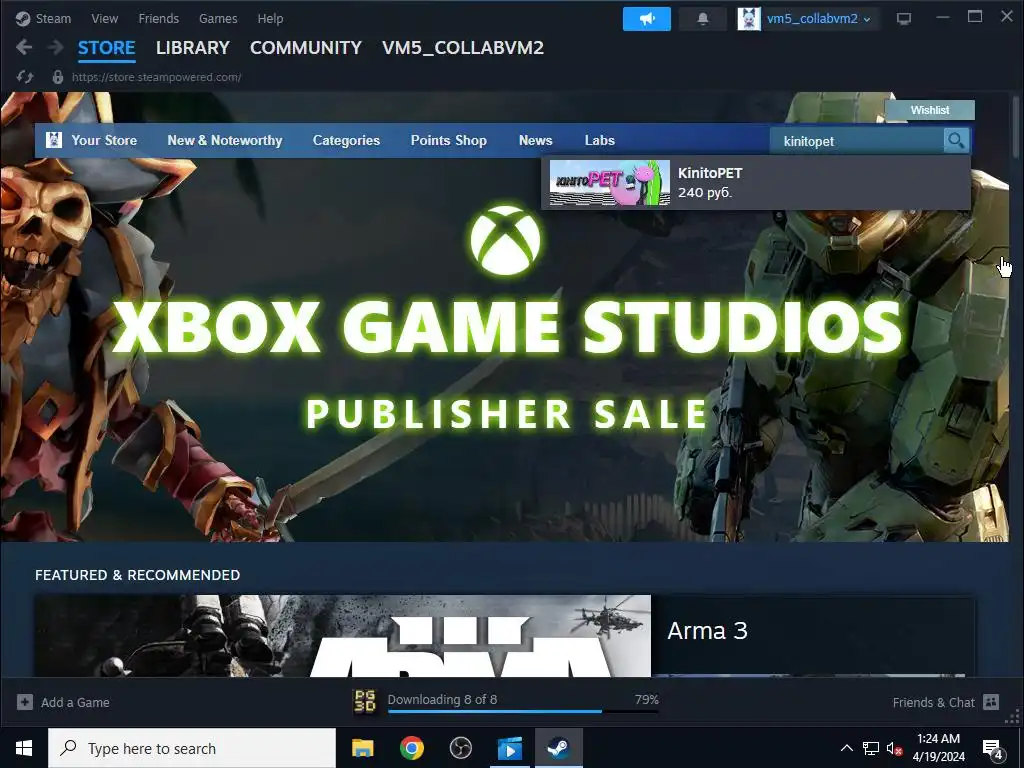Click the Arma 3 featured capsule image
Viewport: 1024px width, 768px height.
pyautogui.click(x=343, y=635)
